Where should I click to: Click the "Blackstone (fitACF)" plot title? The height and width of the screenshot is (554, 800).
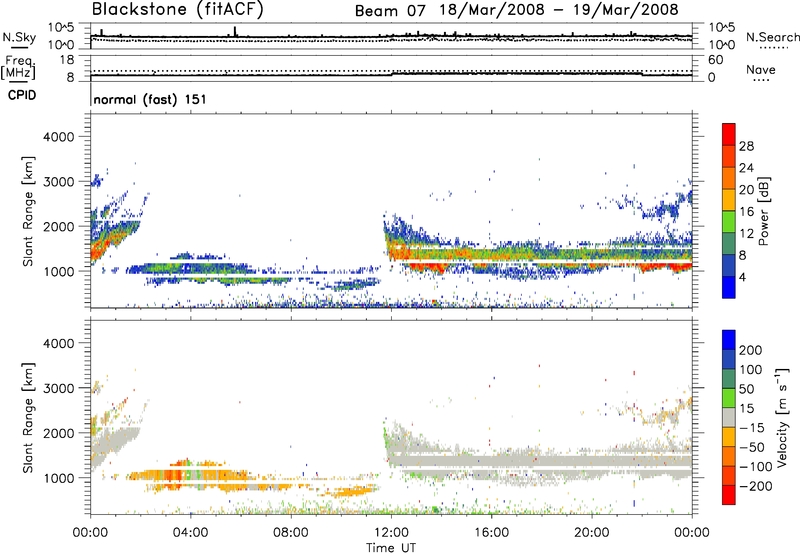click(178, 9)
